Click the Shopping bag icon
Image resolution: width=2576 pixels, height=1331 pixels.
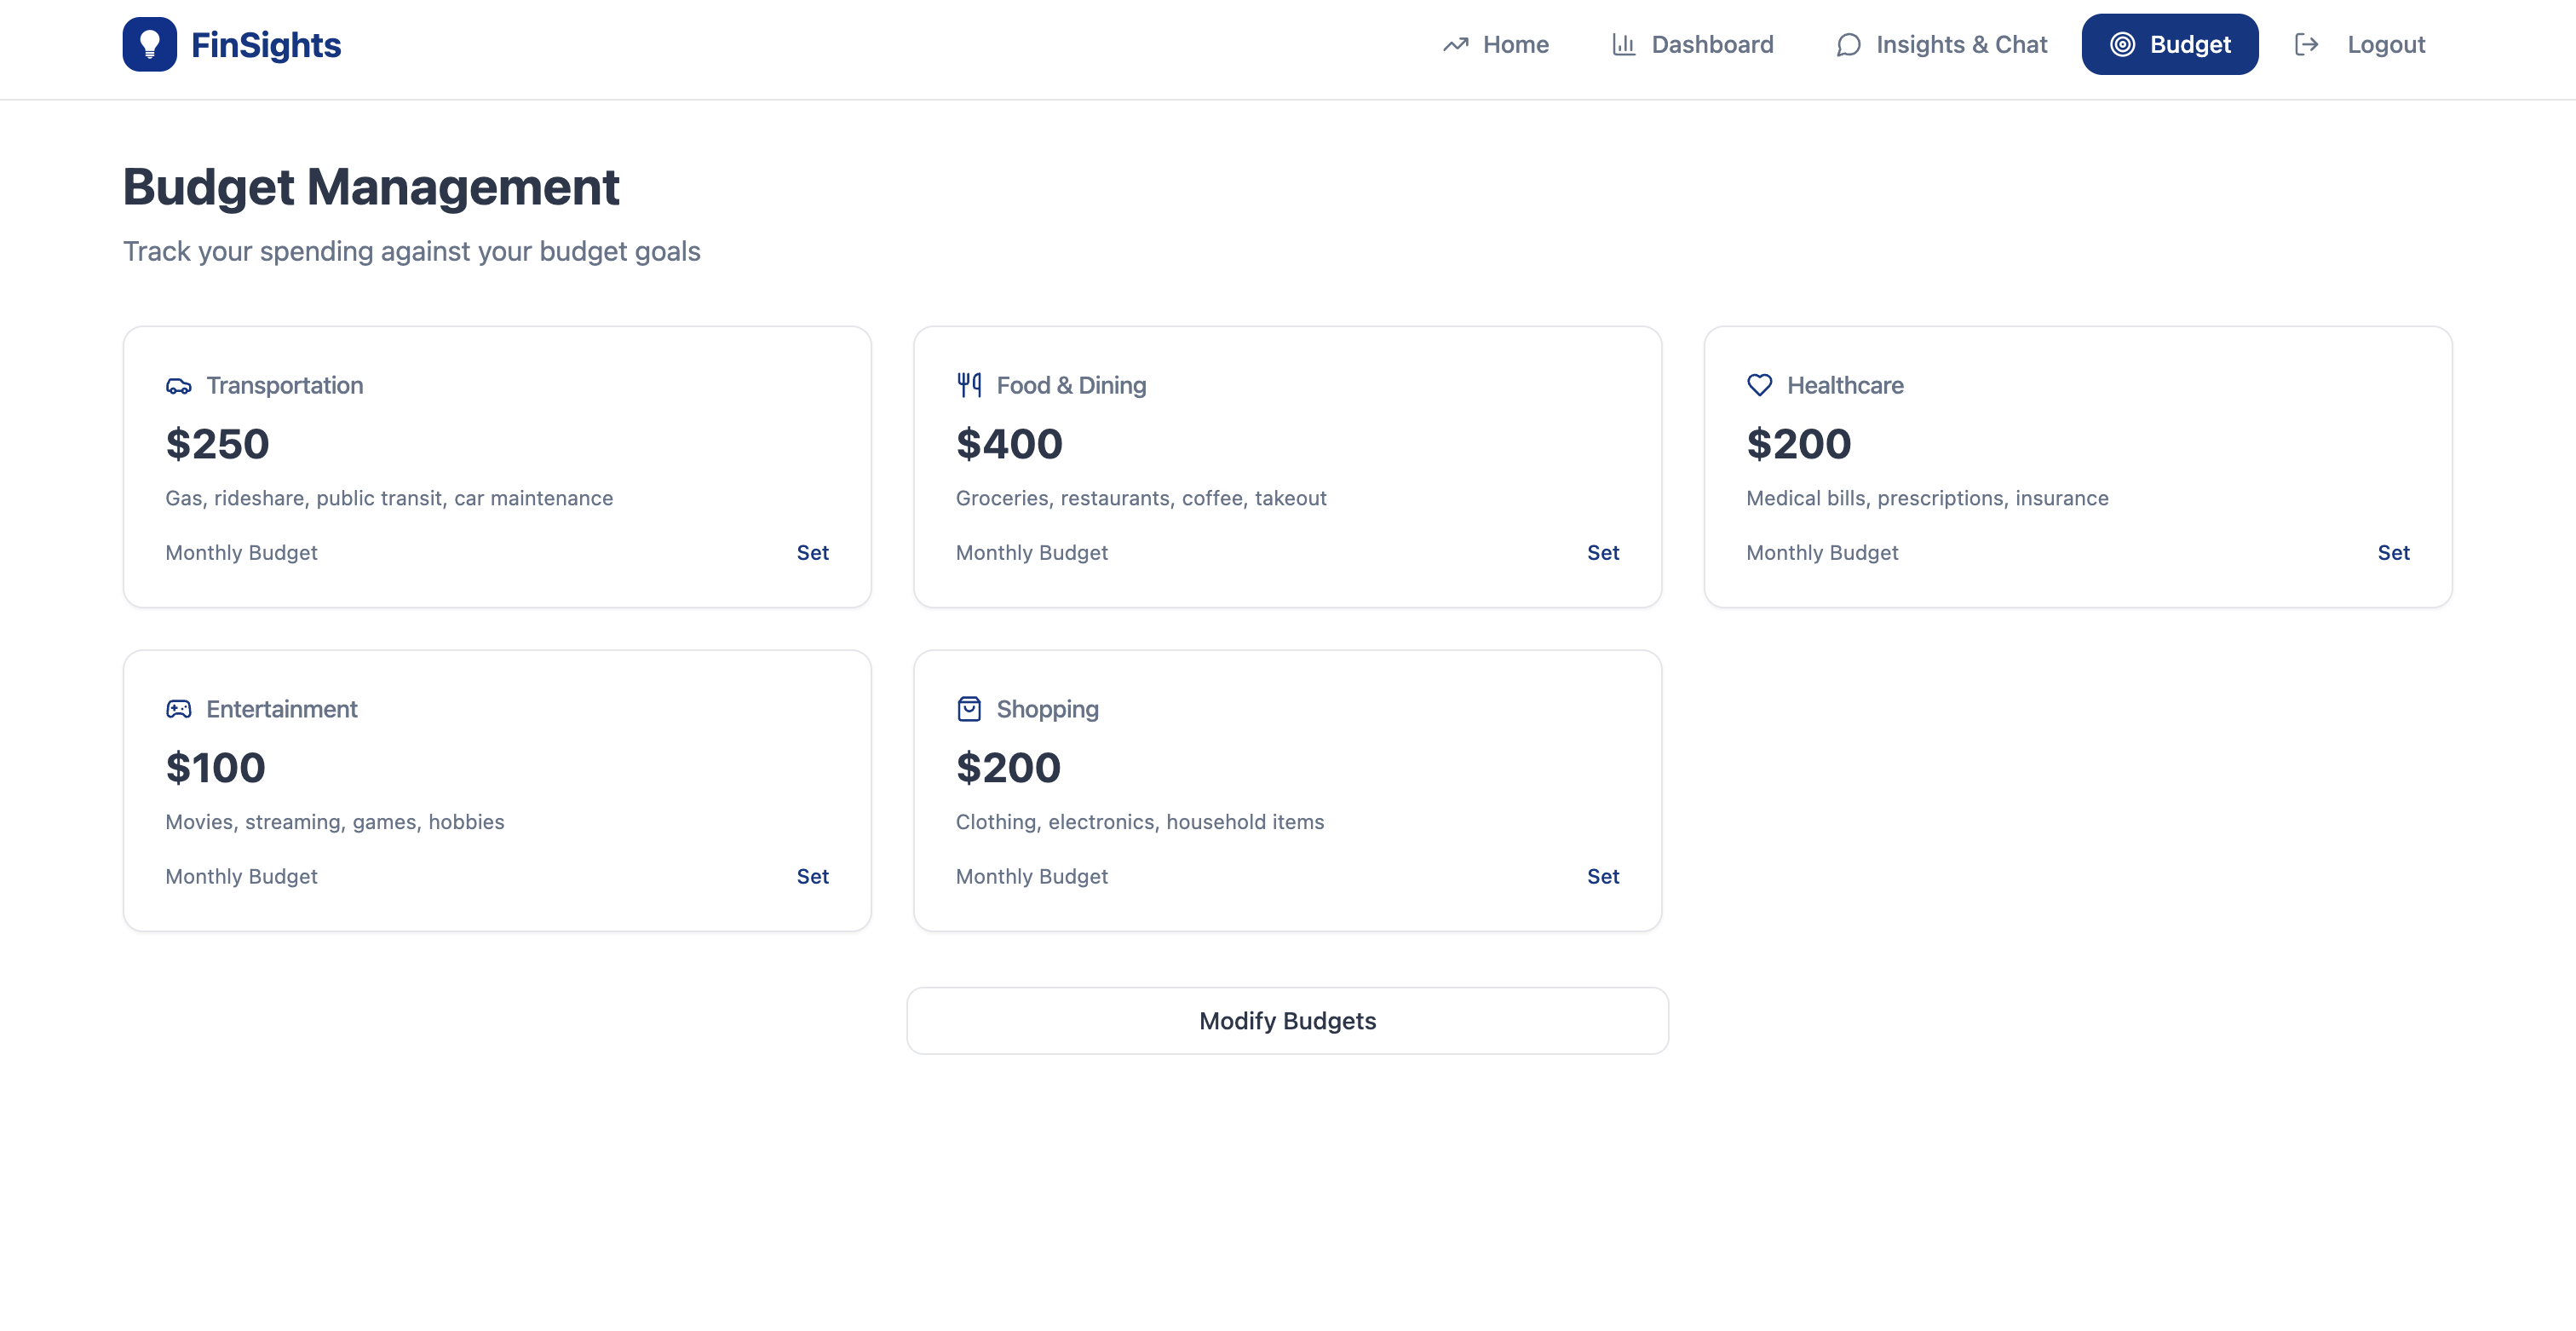[x=968, y=709]
